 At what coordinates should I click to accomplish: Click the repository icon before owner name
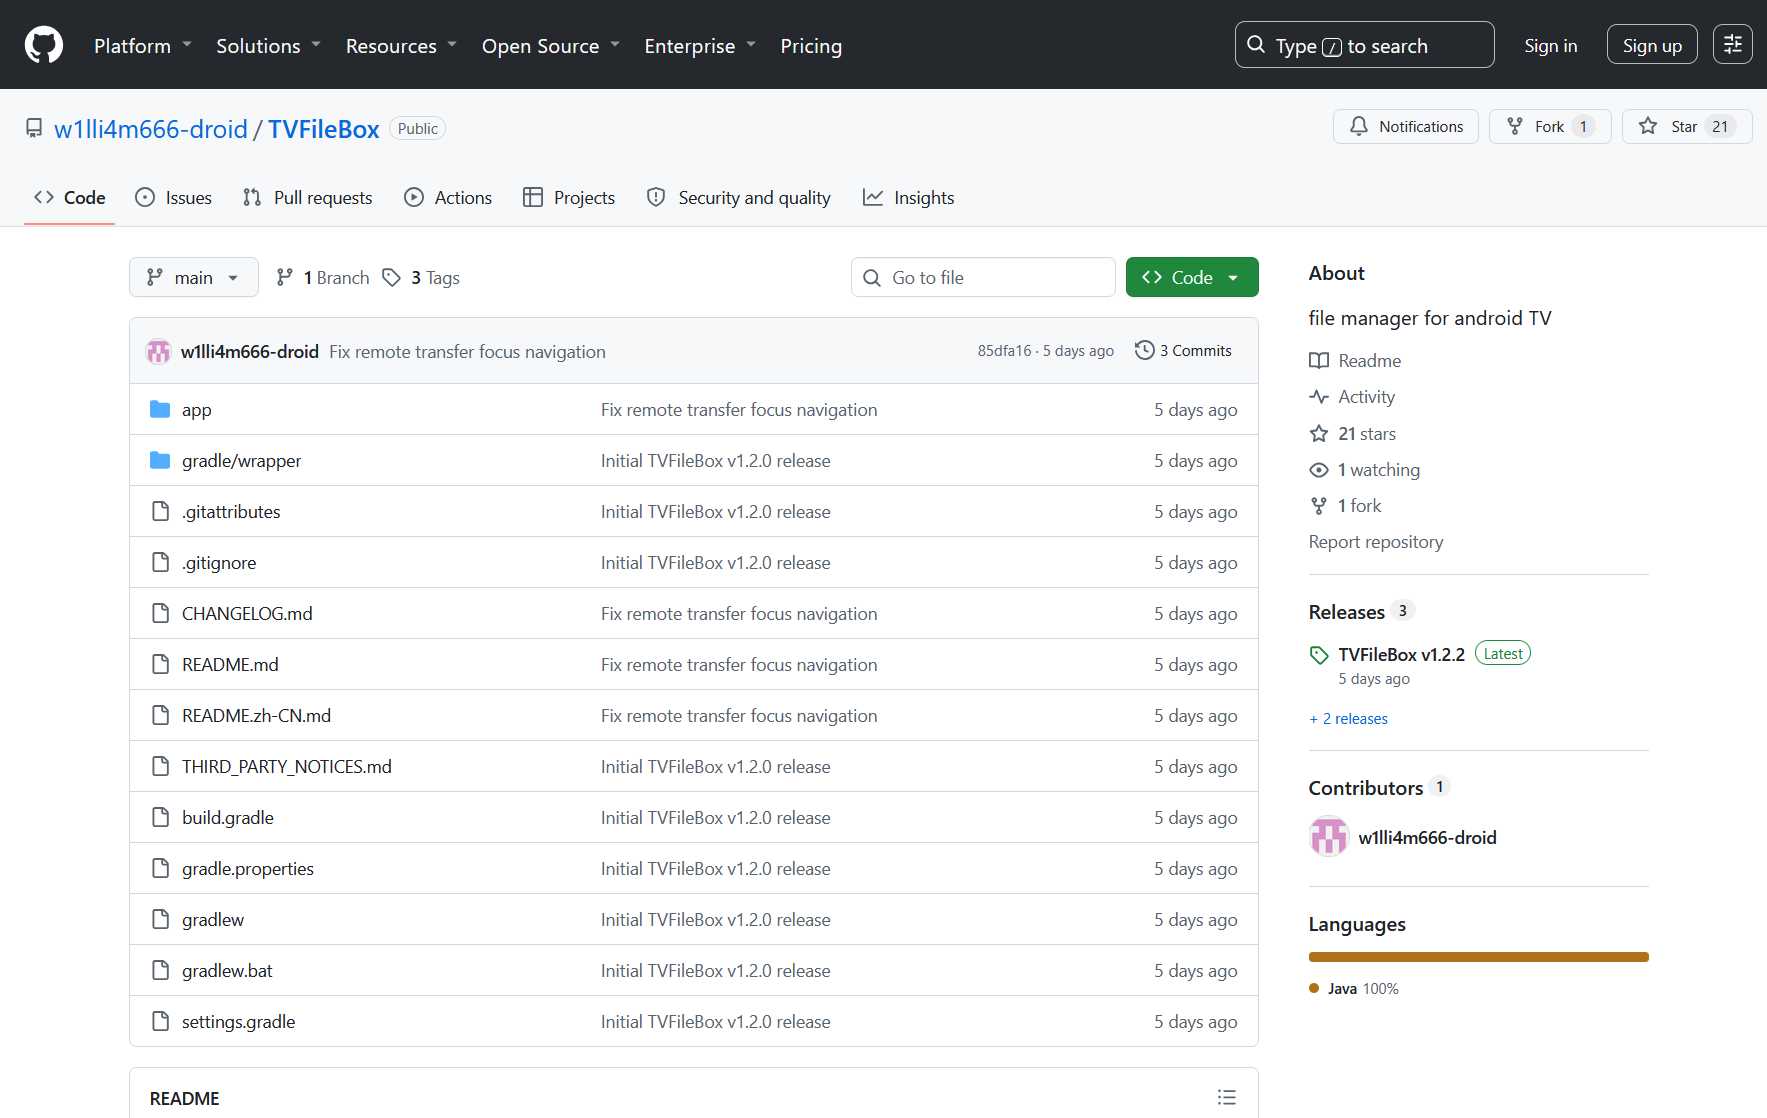(34, 128)
